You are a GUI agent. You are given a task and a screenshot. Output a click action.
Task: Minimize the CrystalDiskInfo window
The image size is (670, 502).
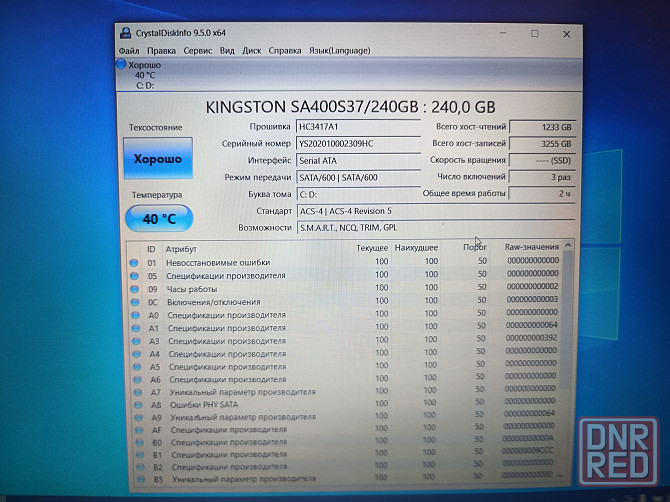click(504, 33)
